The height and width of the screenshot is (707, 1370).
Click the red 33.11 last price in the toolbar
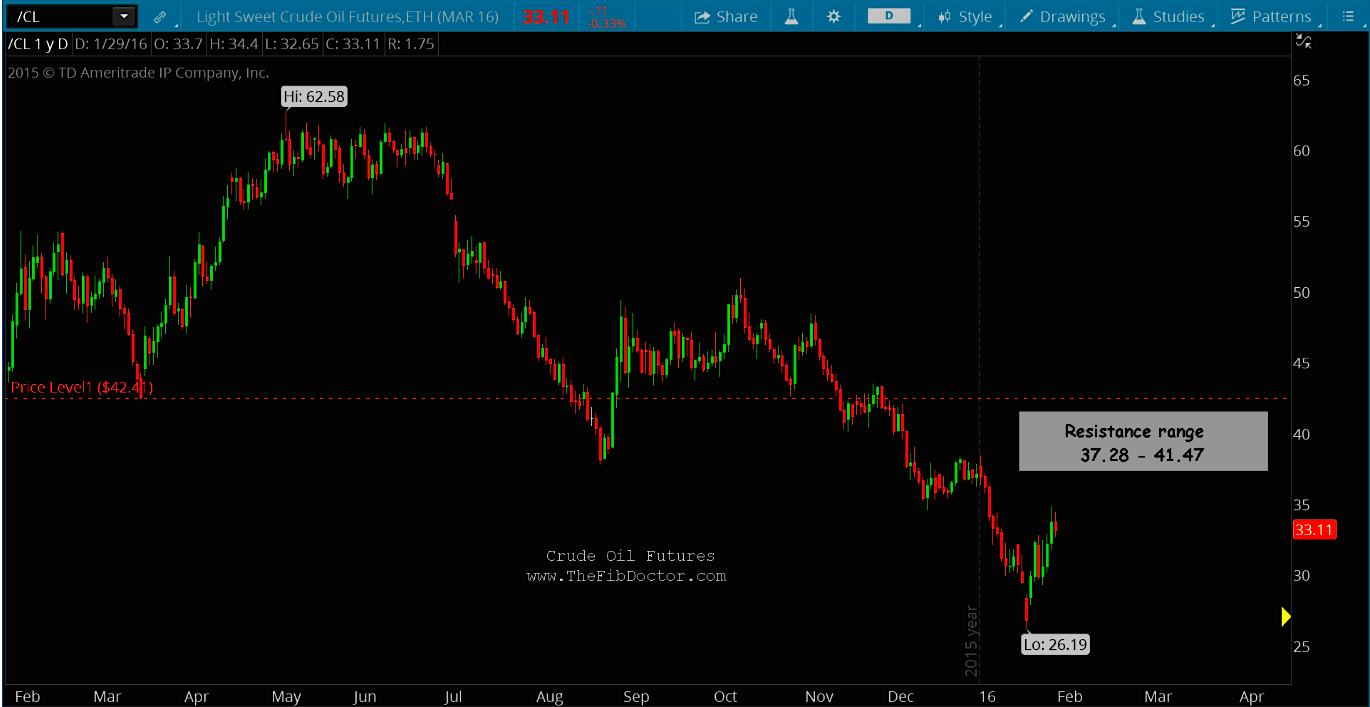pyautogui.click(x=545, y=16)
